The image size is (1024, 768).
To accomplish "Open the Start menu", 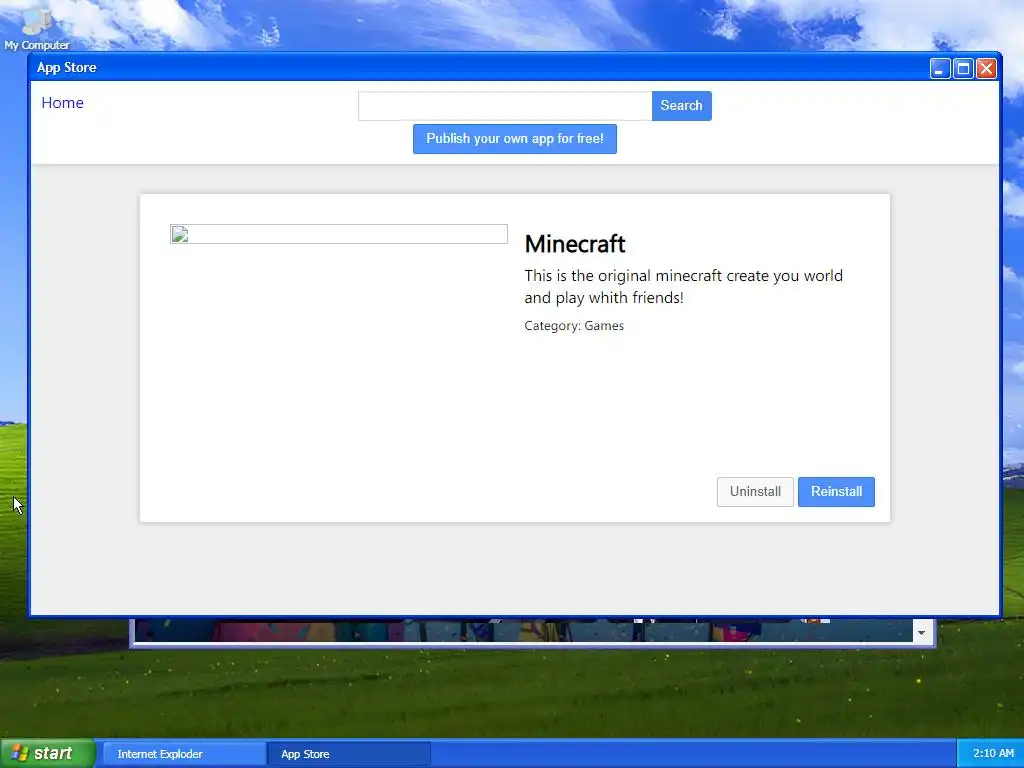I will pos(47,754).
